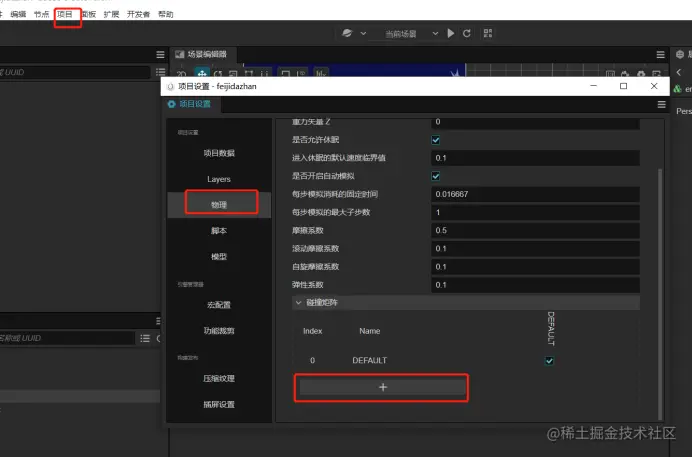The height and width of the screenshot is (457, 692).
Task: Toggle DEFAULT collision matrix checkbox
Action: (x=549, y=361)
